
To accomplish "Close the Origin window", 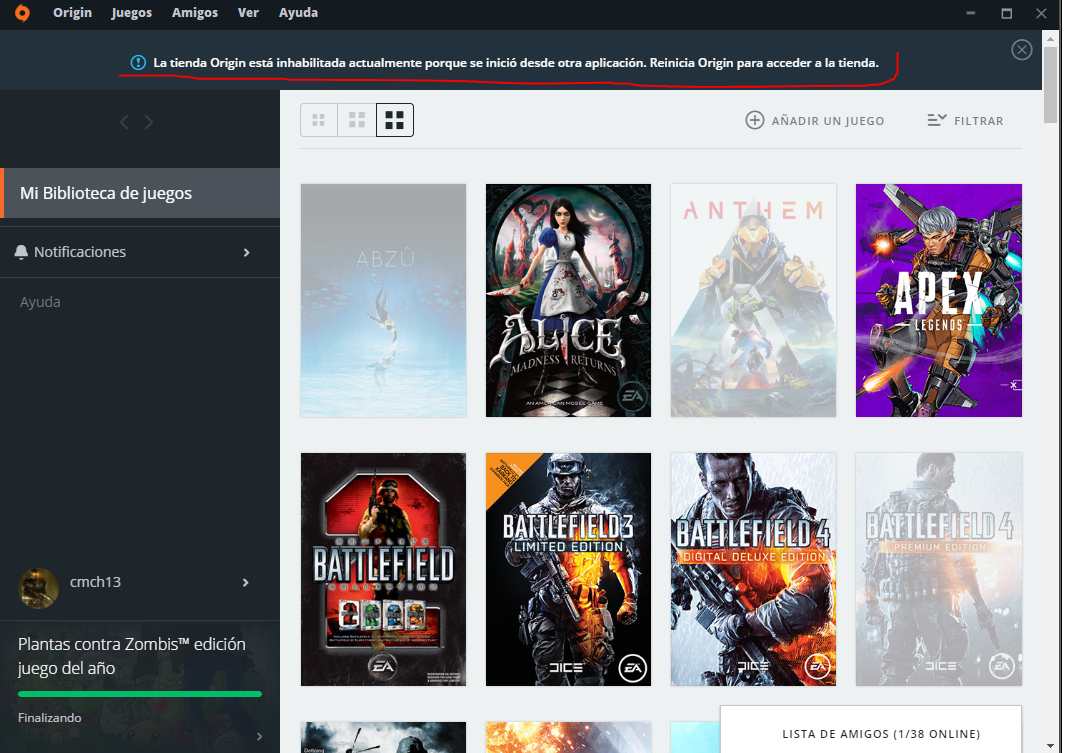I will pos(1041,13).
